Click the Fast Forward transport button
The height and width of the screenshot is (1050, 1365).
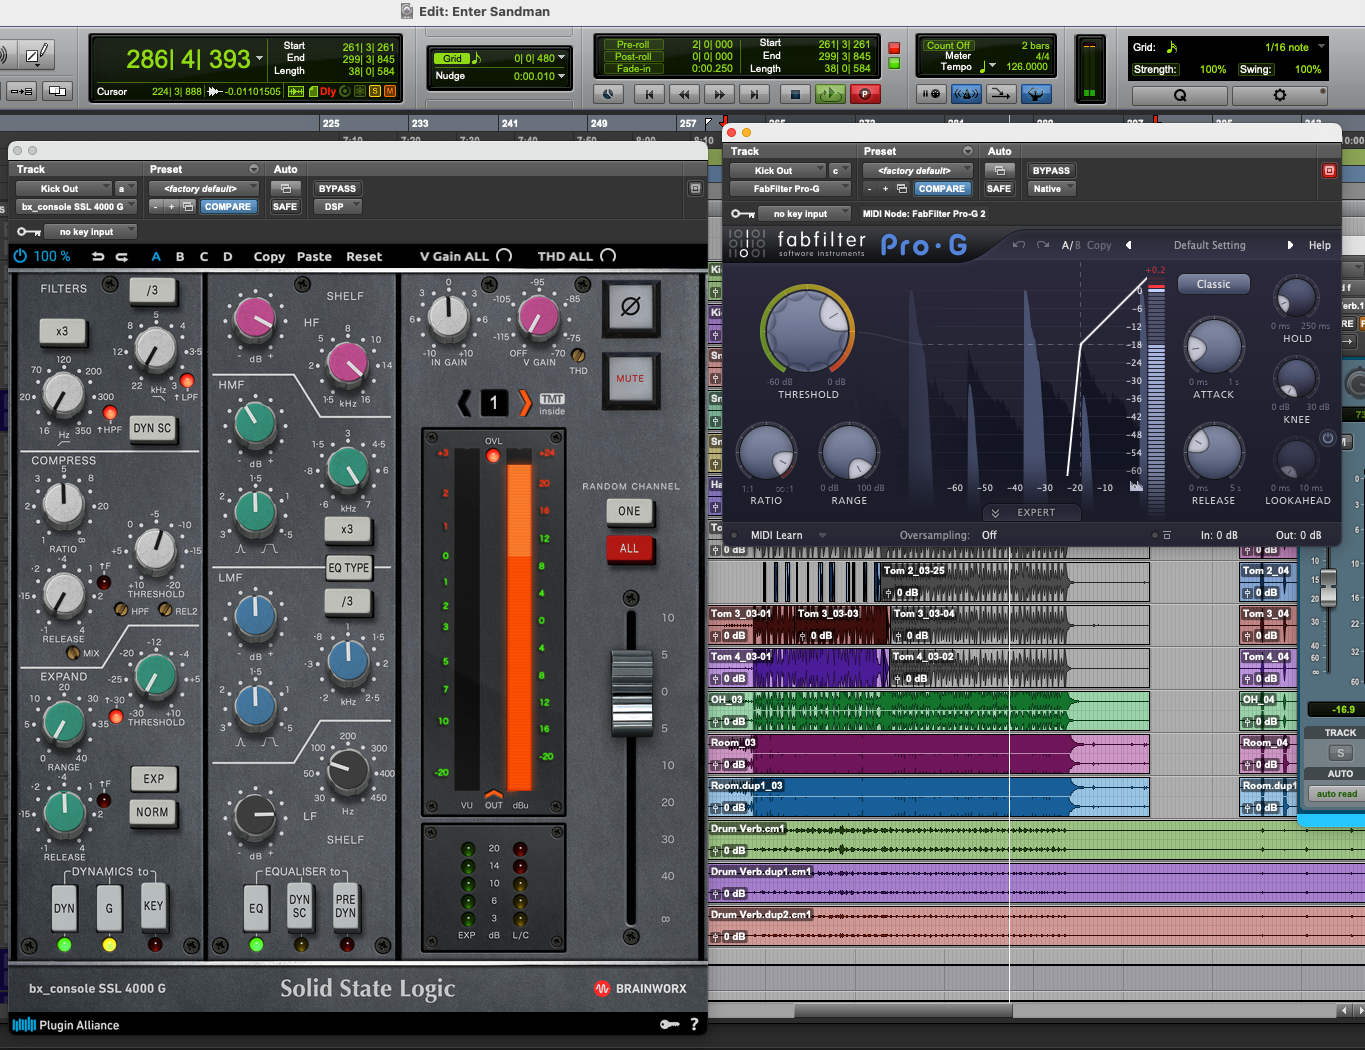pyautogui.click(x=719, y=94)
